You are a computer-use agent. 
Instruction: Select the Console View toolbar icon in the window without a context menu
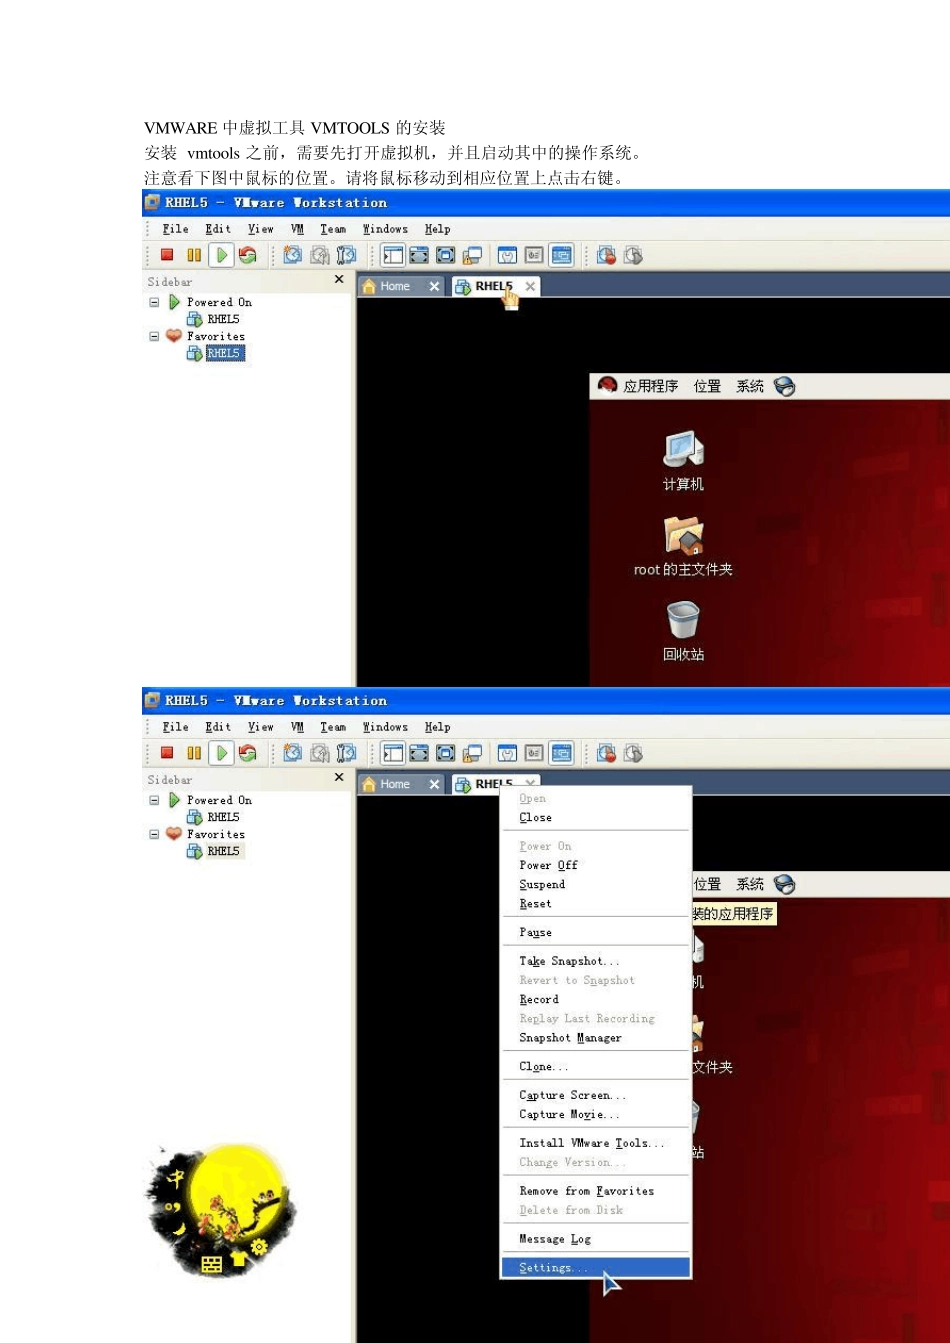[x=562, y=255]
